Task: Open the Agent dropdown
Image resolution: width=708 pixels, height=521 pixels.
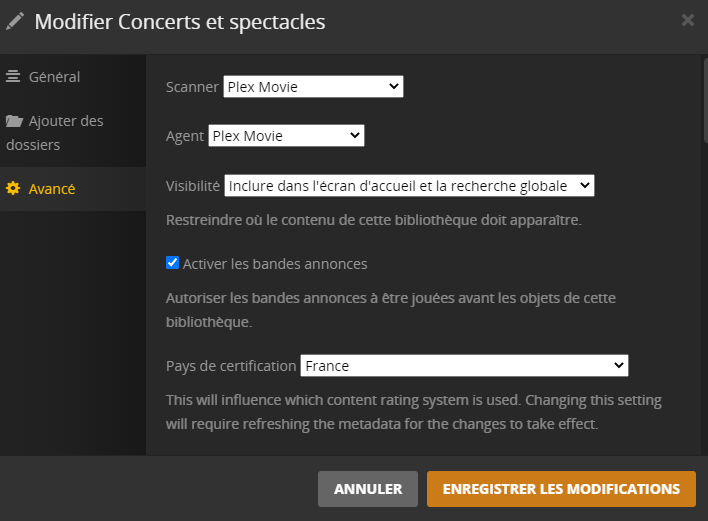Action: pyautogui.click(x=286, y=136)
